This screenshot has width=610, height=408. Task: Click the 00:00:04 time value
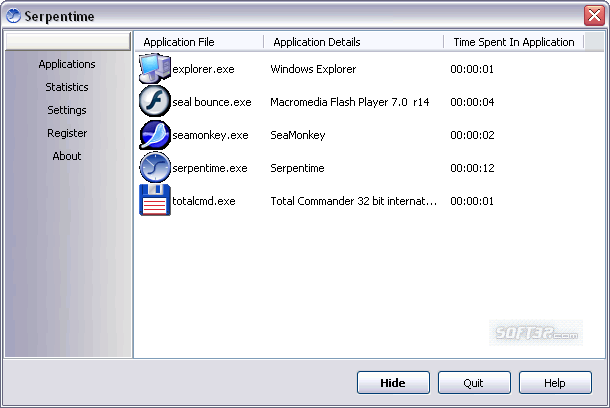(472, 102)
